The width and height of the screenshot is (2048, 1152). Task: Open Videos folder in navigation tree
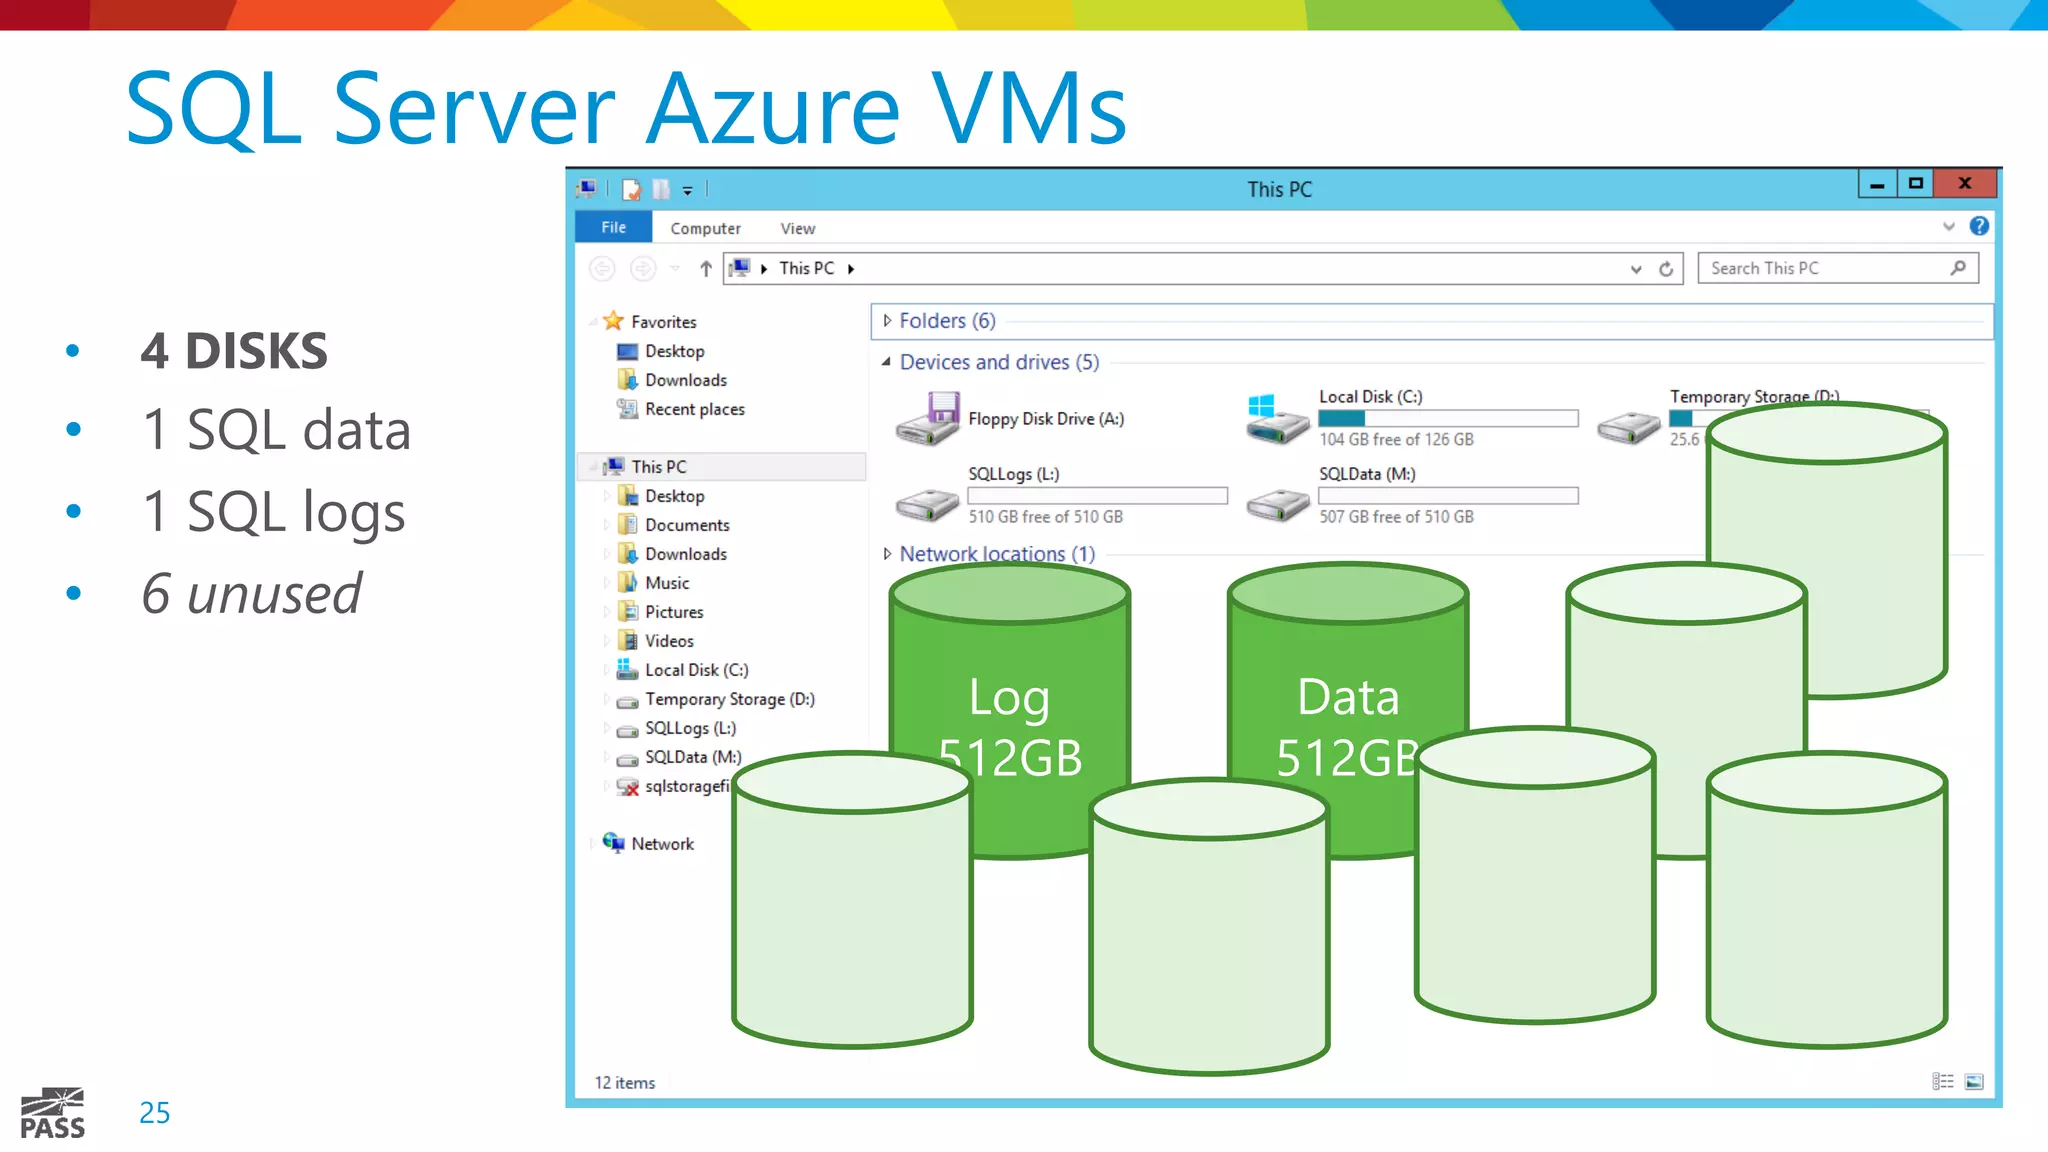669,641
